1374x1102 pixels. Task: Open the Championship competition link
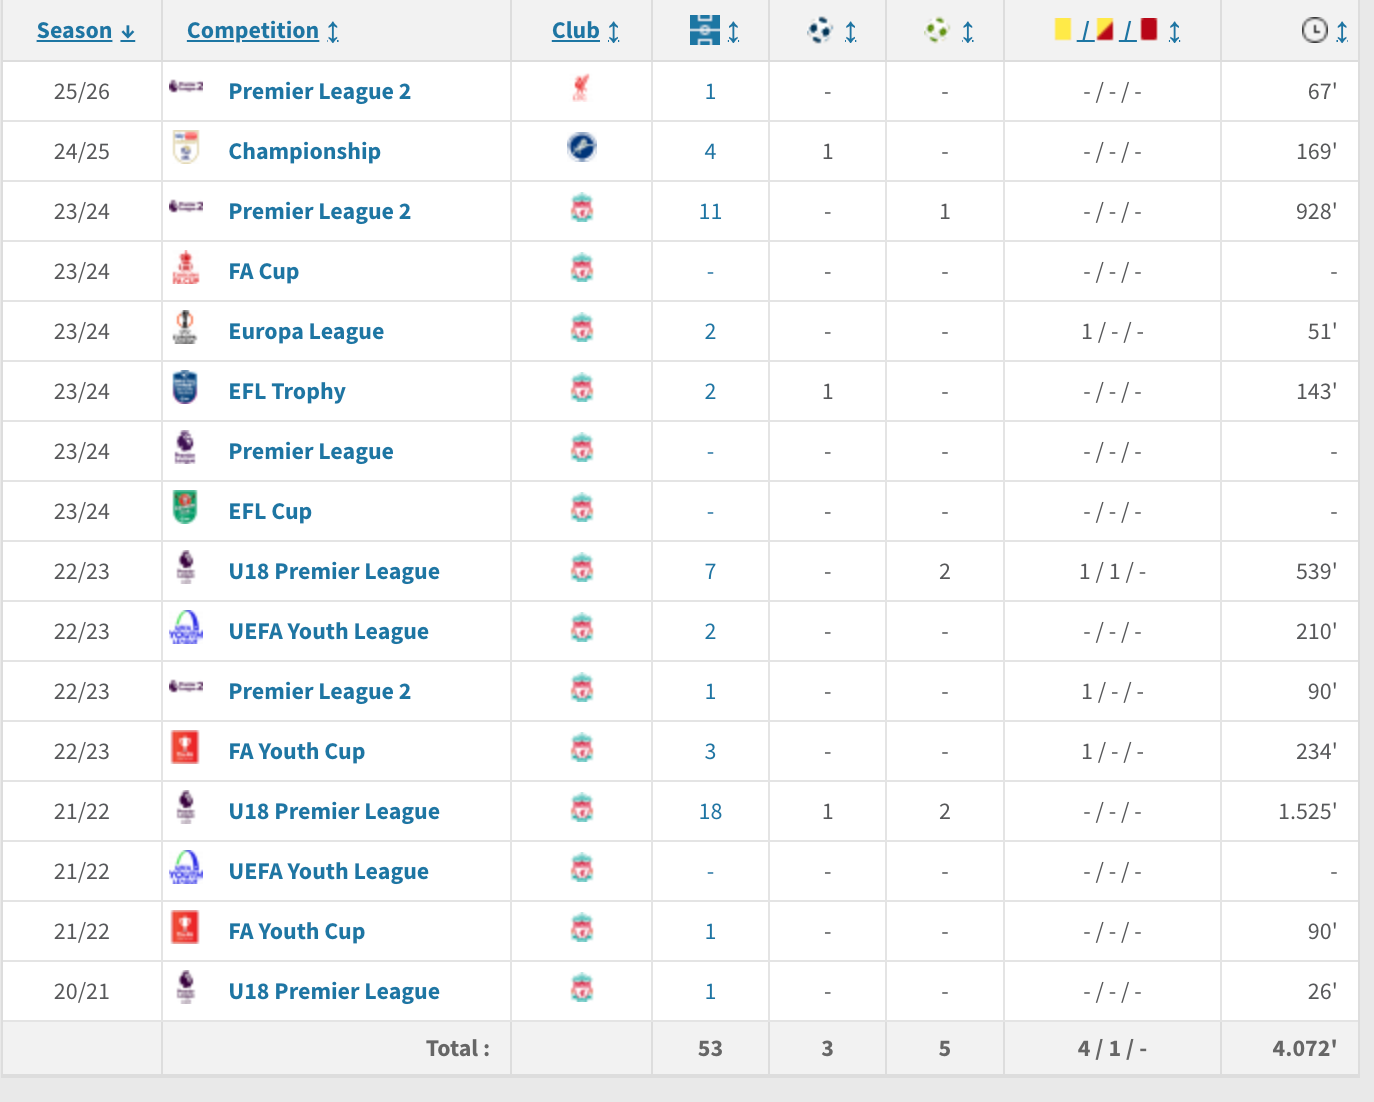click(x=304, y=151)
